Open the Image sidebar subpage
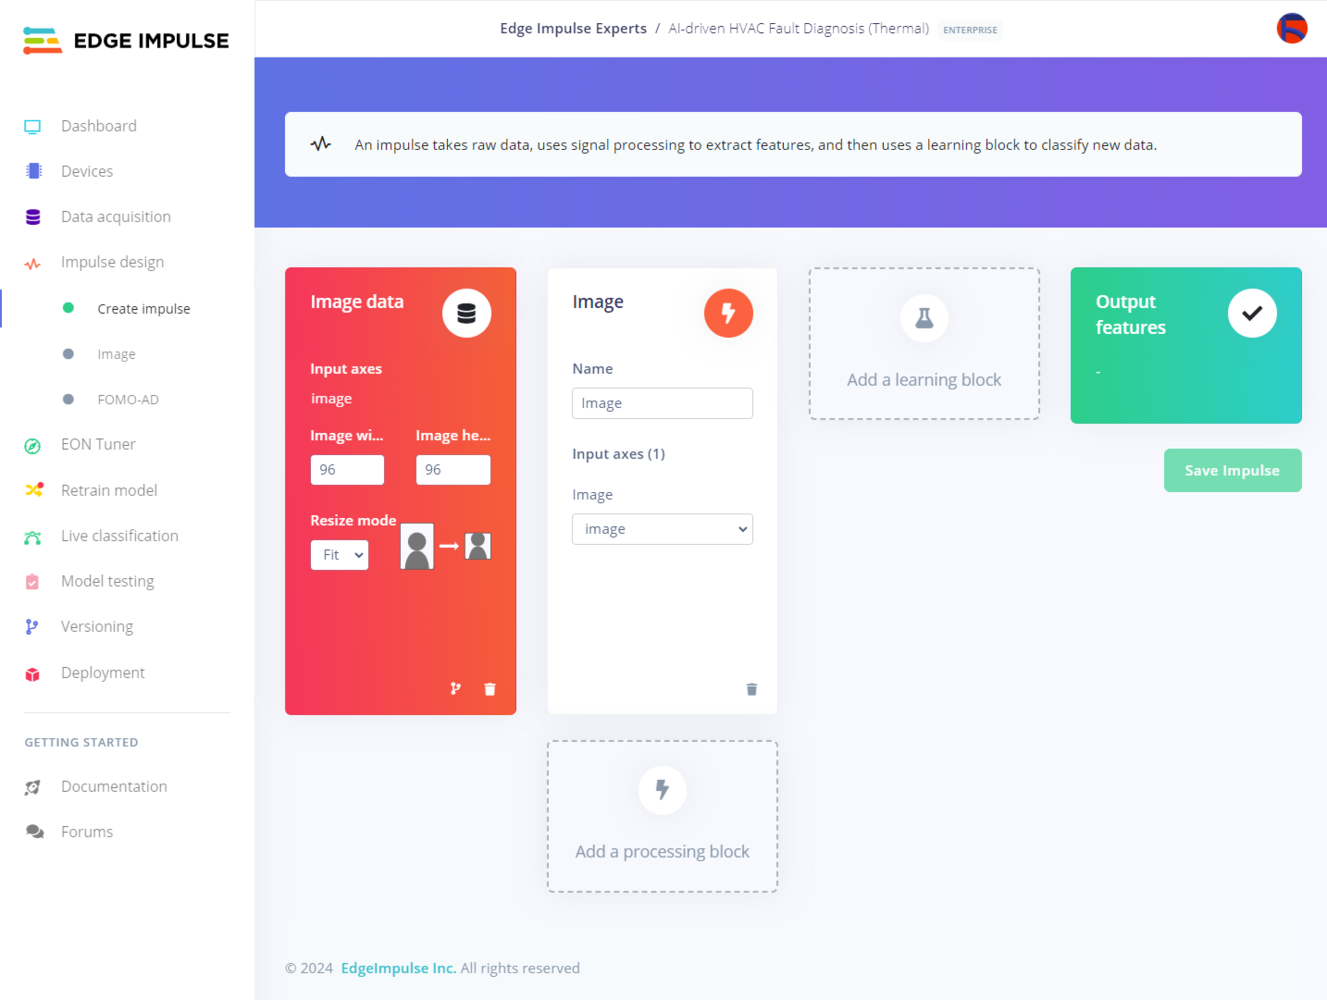 point(116,354)
